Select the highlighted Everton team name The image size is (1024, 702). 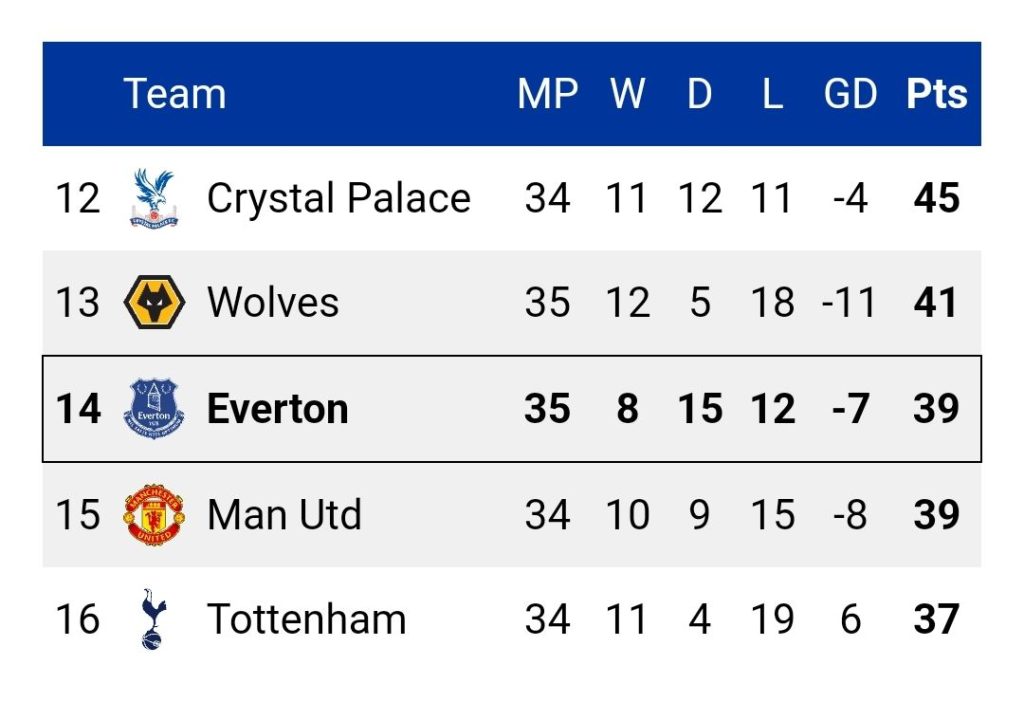click(278, 409)
